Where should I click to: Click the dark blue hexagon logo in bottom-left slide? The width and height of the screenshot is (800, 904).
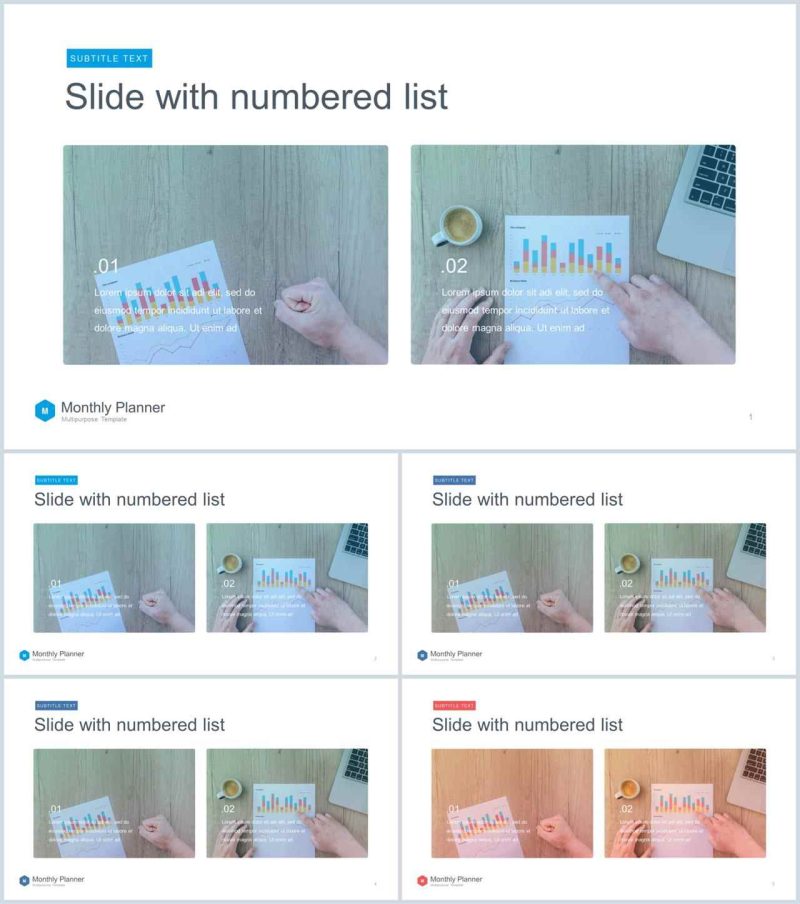(24, 880)
